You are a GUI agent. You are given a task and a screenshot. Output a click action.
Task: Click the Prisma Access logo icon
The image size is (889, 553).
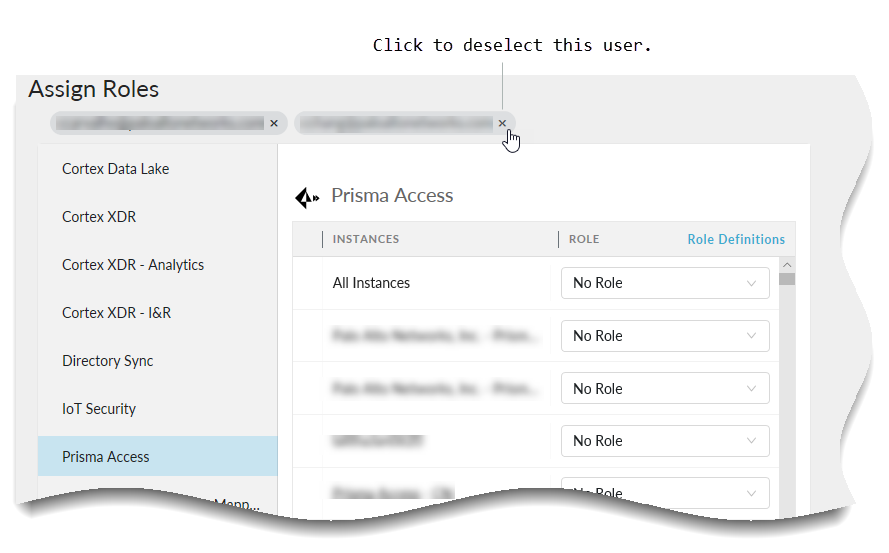pos(307,197)
